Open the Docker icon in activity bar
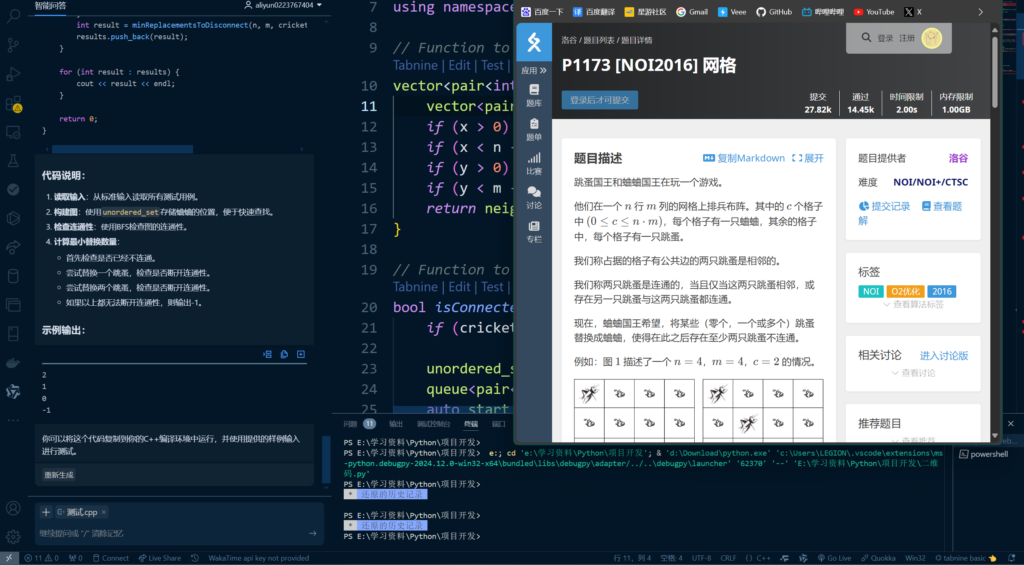 [x=13, y=361]
